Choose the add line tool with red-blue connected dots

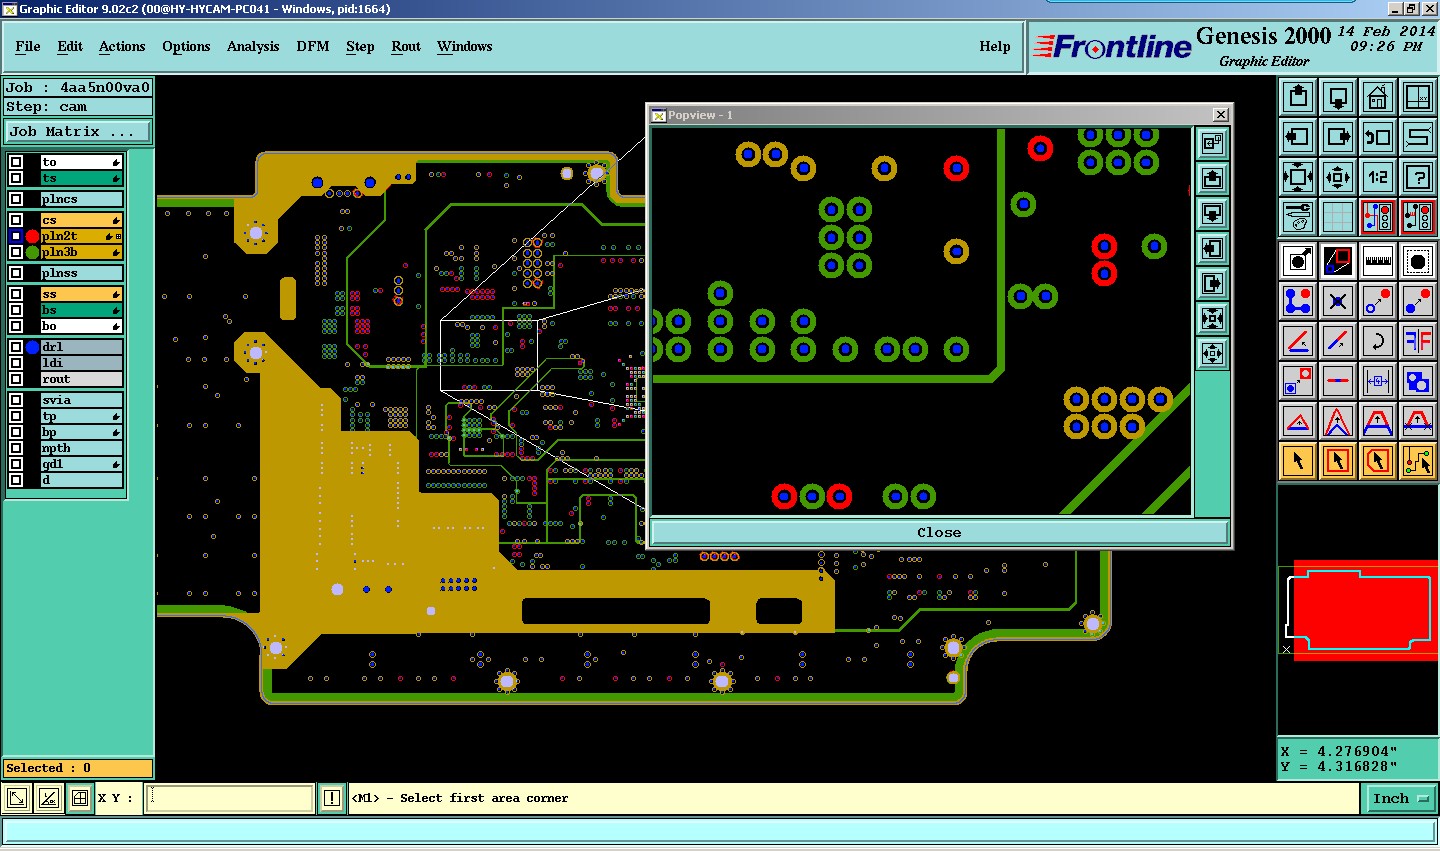(x=1298, y=300)
